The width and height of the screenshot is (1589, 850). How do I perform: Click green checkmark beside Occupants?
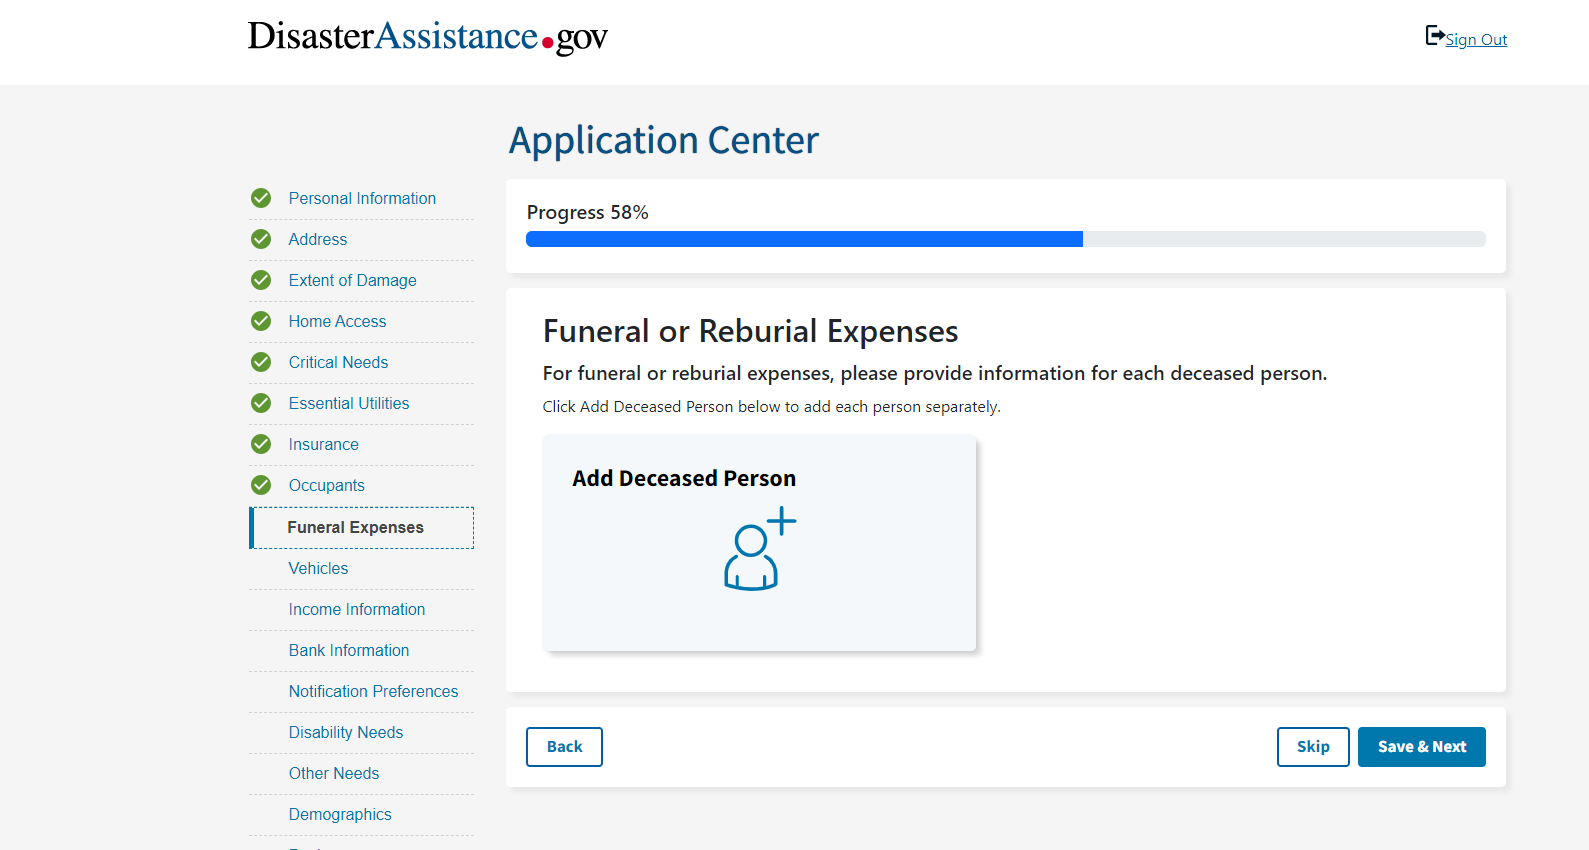tap(261, 485)
